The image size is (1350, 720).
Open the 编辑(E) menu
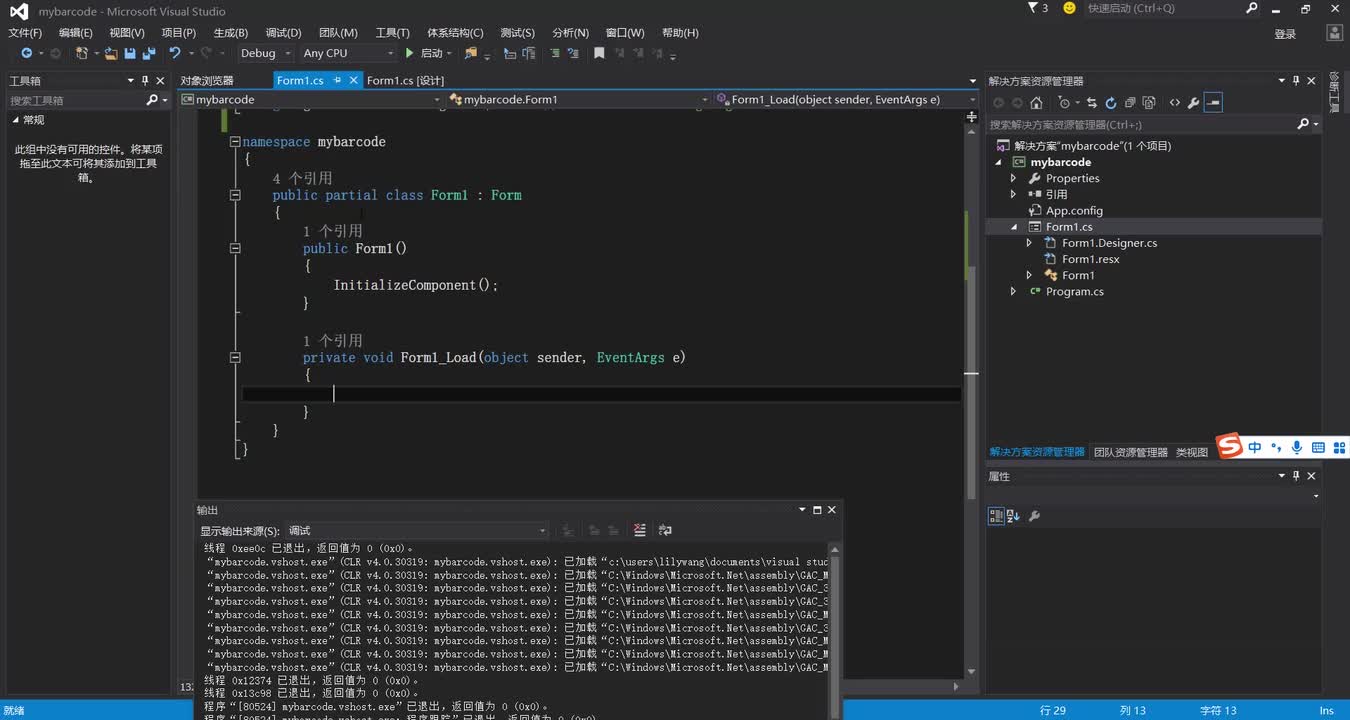(75, 33)
